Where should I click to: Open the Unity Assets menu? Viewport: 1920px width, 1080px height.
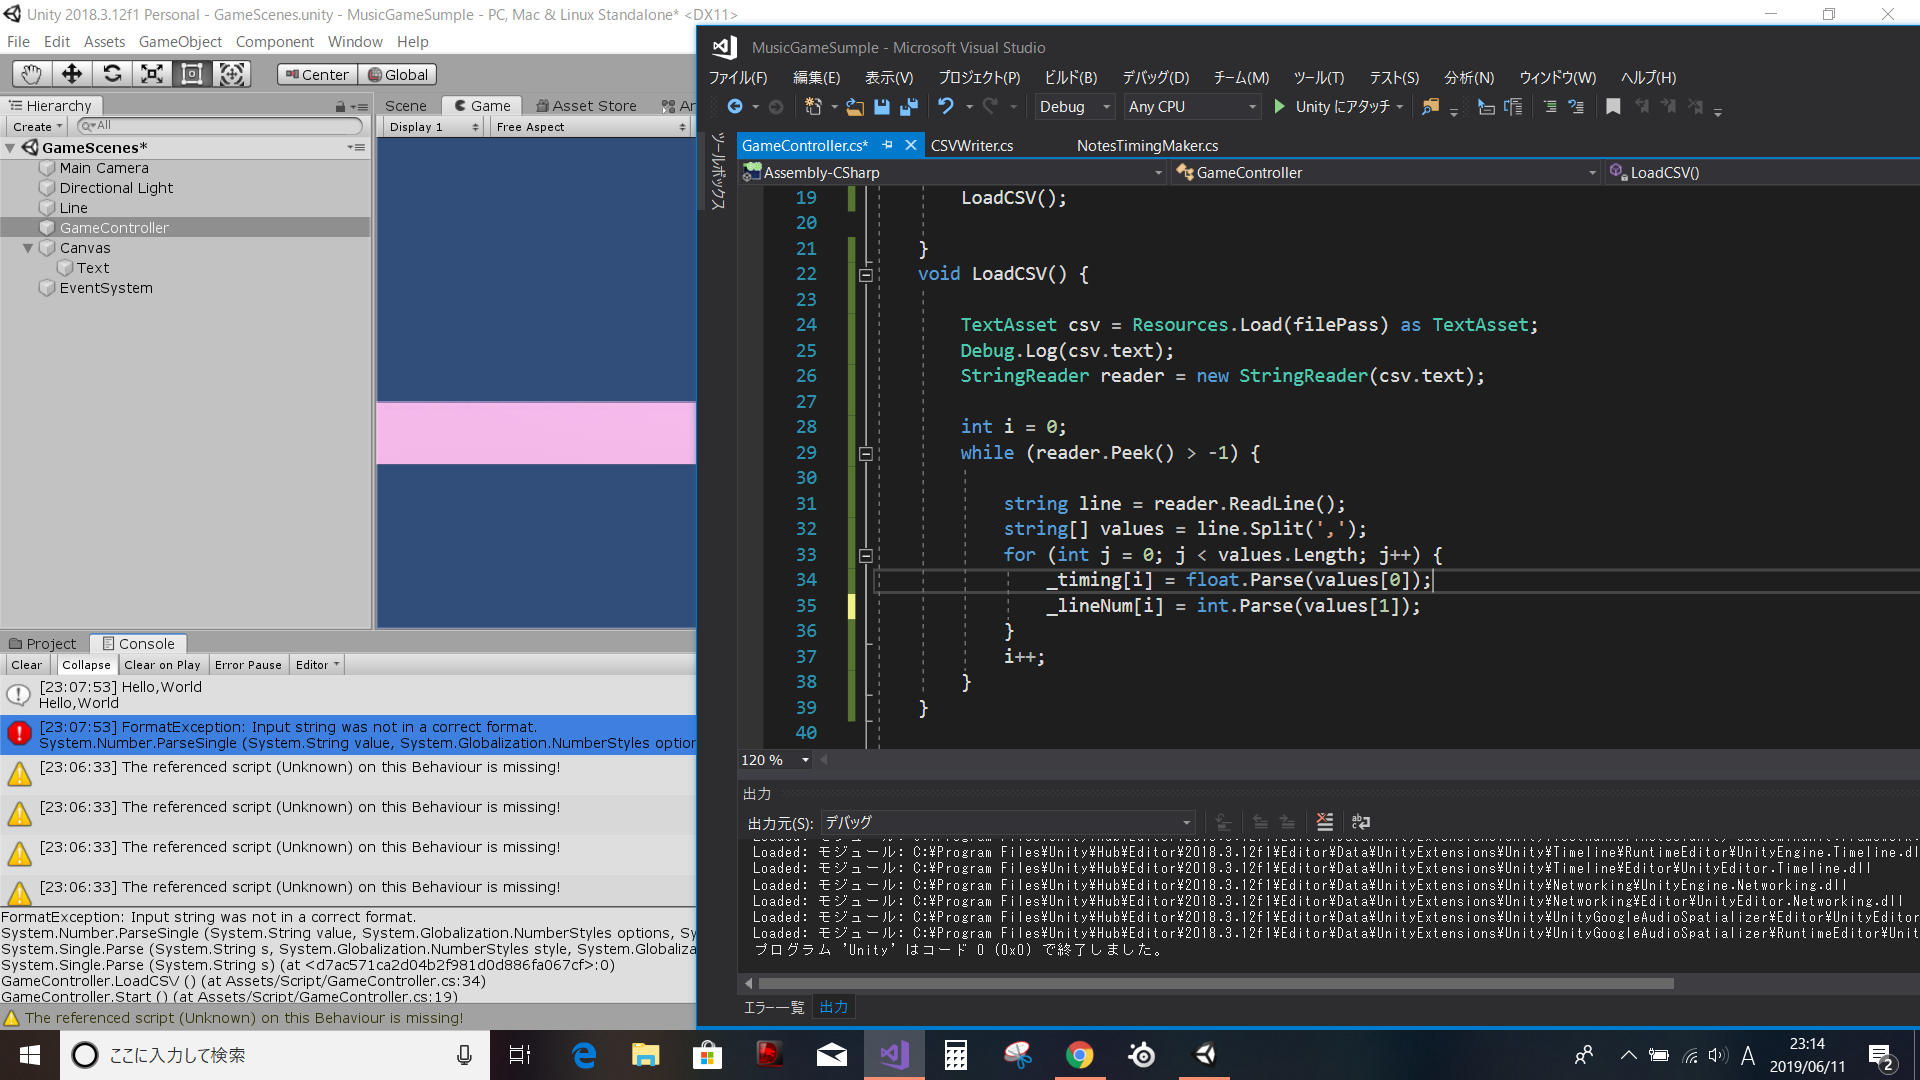point(104,42)
